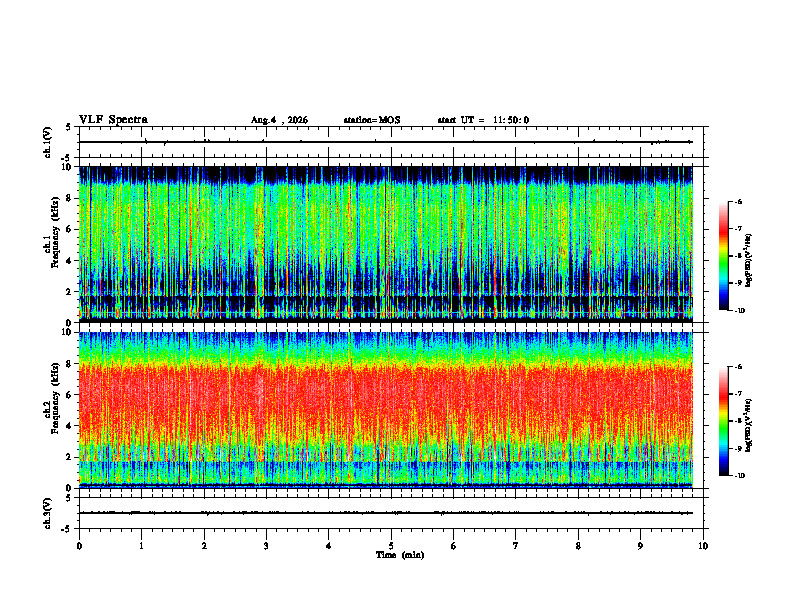Click the ch.1 spectrogram color scale bar
Image resolution: width=792 pixels, height=612 pixels.
pos(723,256)
